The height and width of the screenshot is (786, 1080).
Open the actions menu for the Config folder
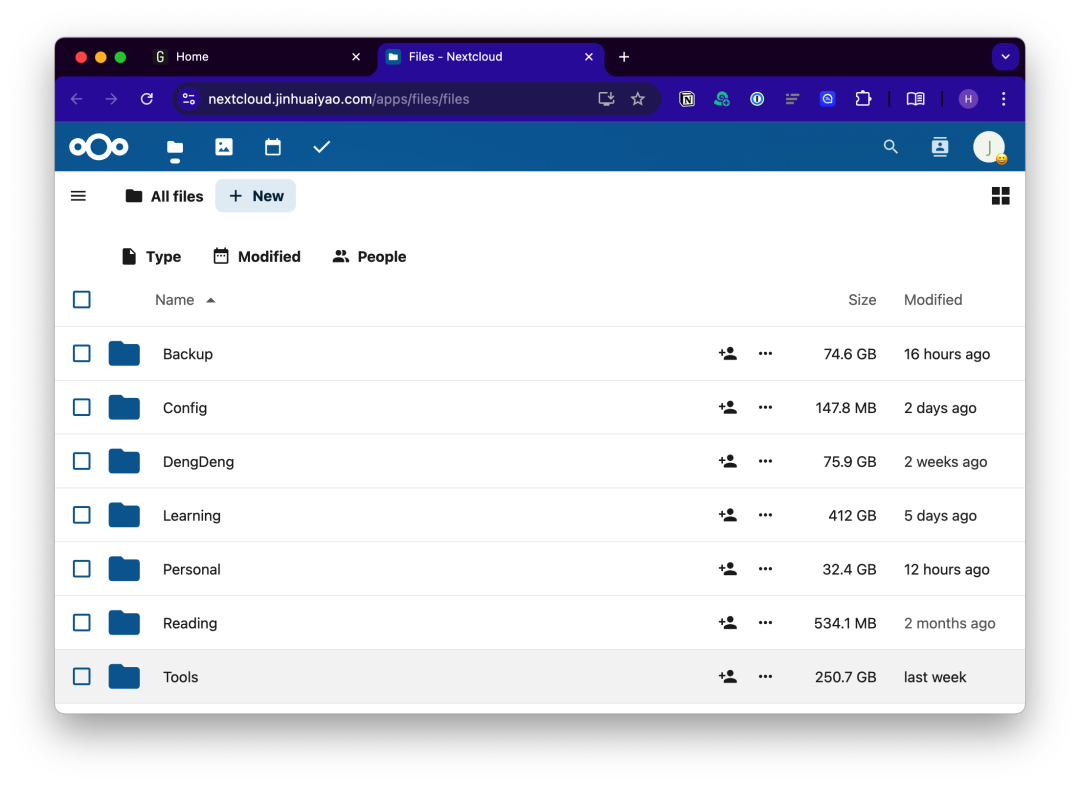pos(765,407)
